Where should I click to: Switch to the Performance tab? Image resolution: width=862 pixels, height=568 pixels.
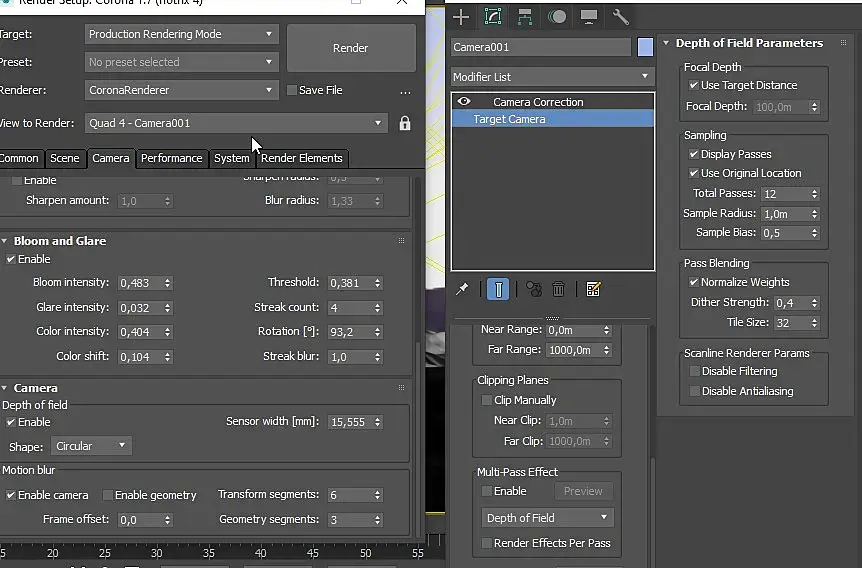[172, 158]
